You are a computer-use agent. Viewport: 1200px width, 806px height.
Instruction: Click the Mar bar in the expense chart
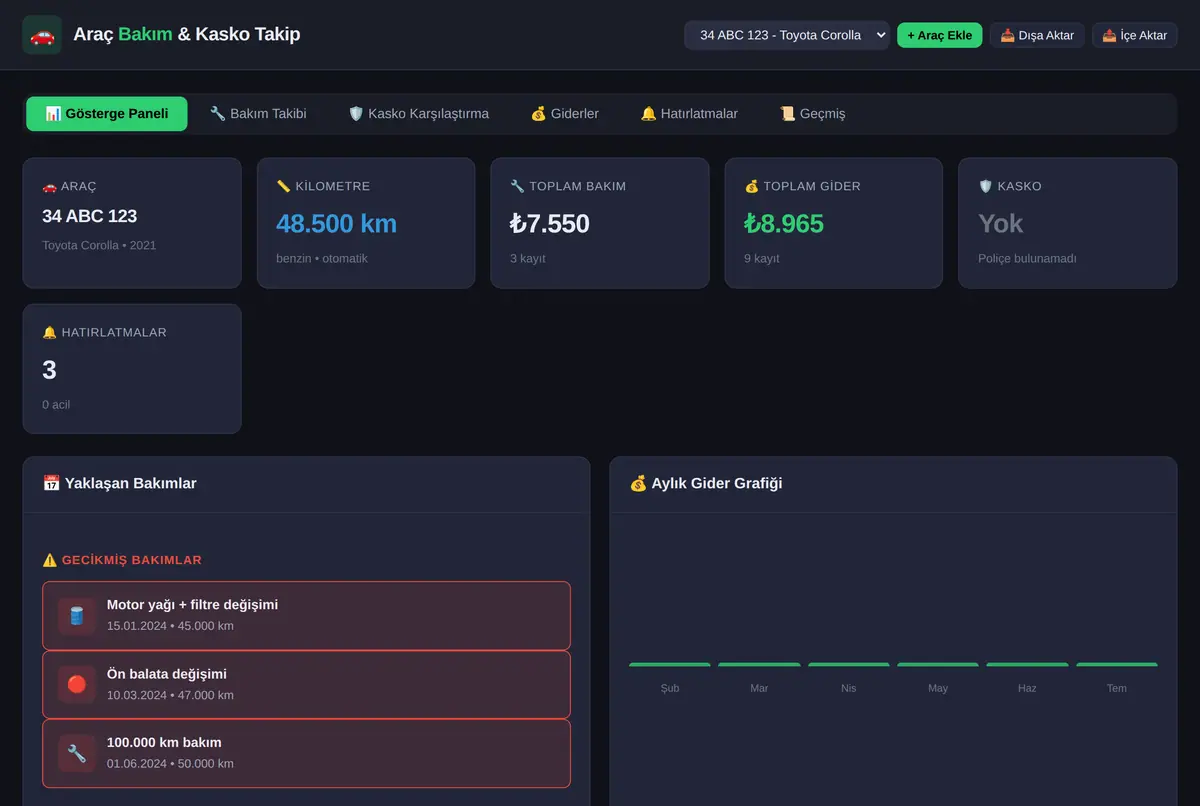click(759, 664)
